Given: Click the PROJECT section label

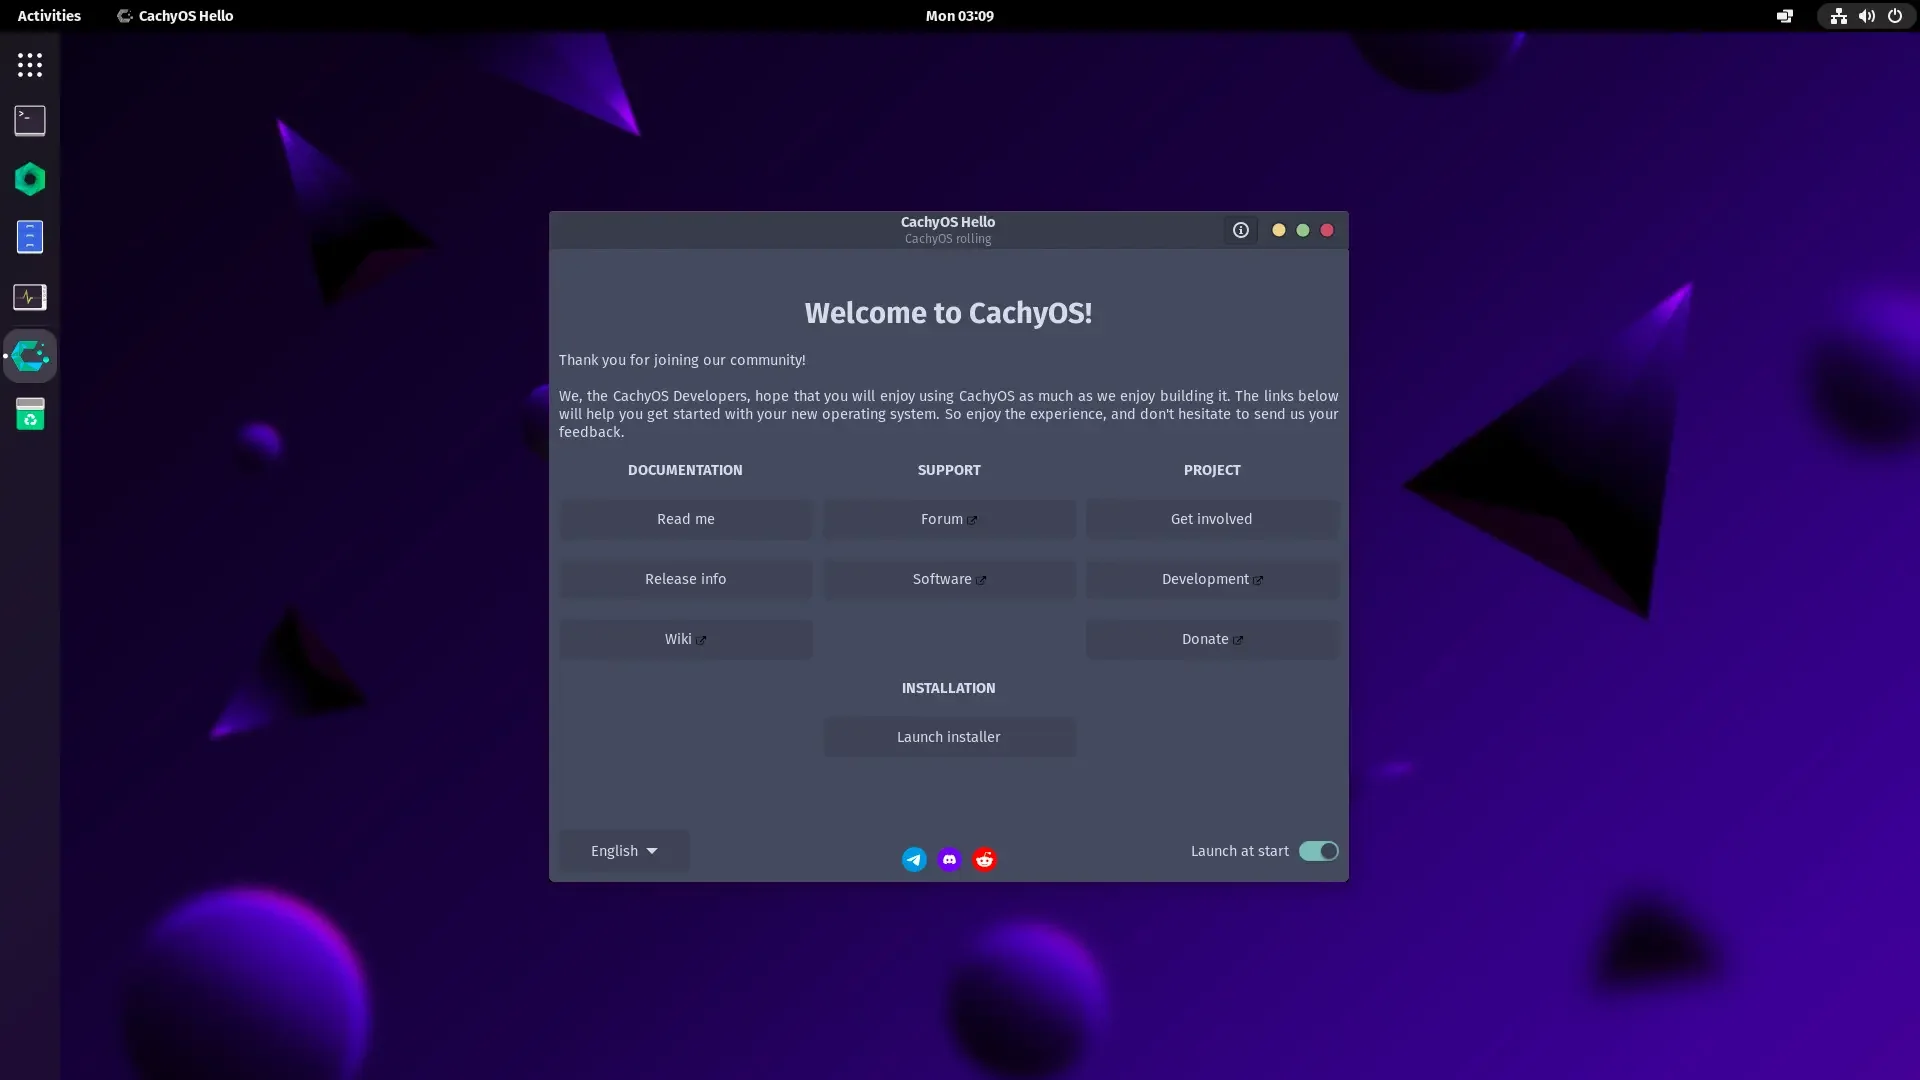Looking at the screenshot, I should click(1212, 470).
